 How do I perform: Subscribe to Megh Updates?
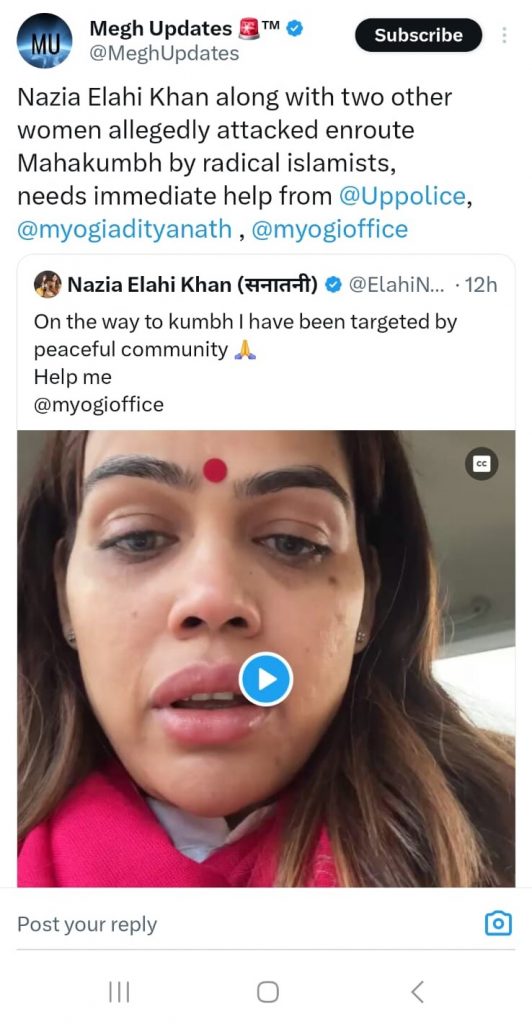tap(418, 35)
